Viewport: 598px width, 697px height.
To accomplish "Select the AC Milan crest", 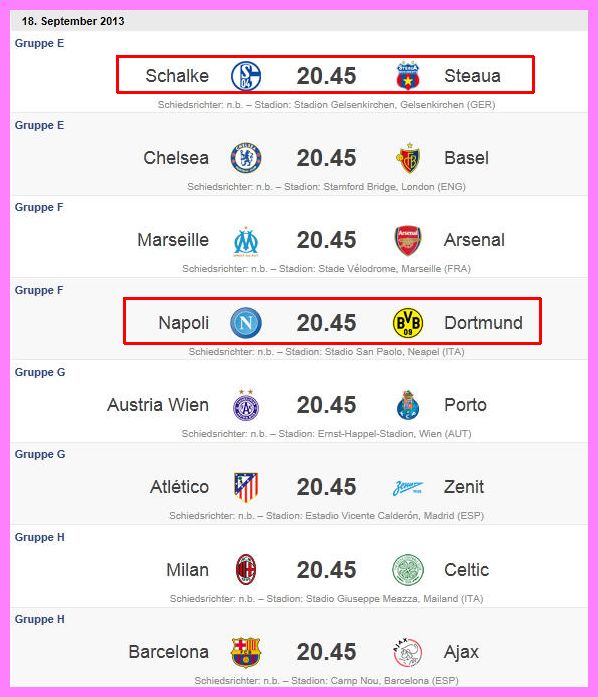I will [x=246, y=569].
